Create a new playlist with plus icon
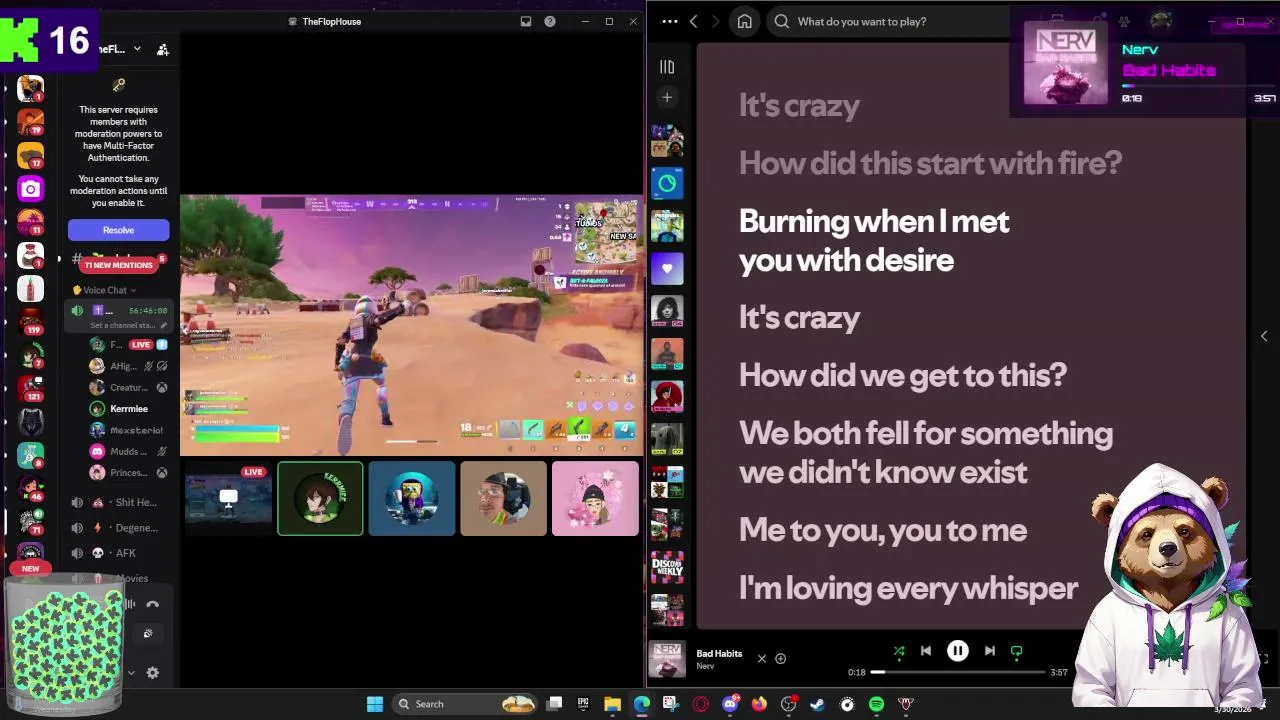The width and height of the screenshot is (1280, 720). (667, 97)
